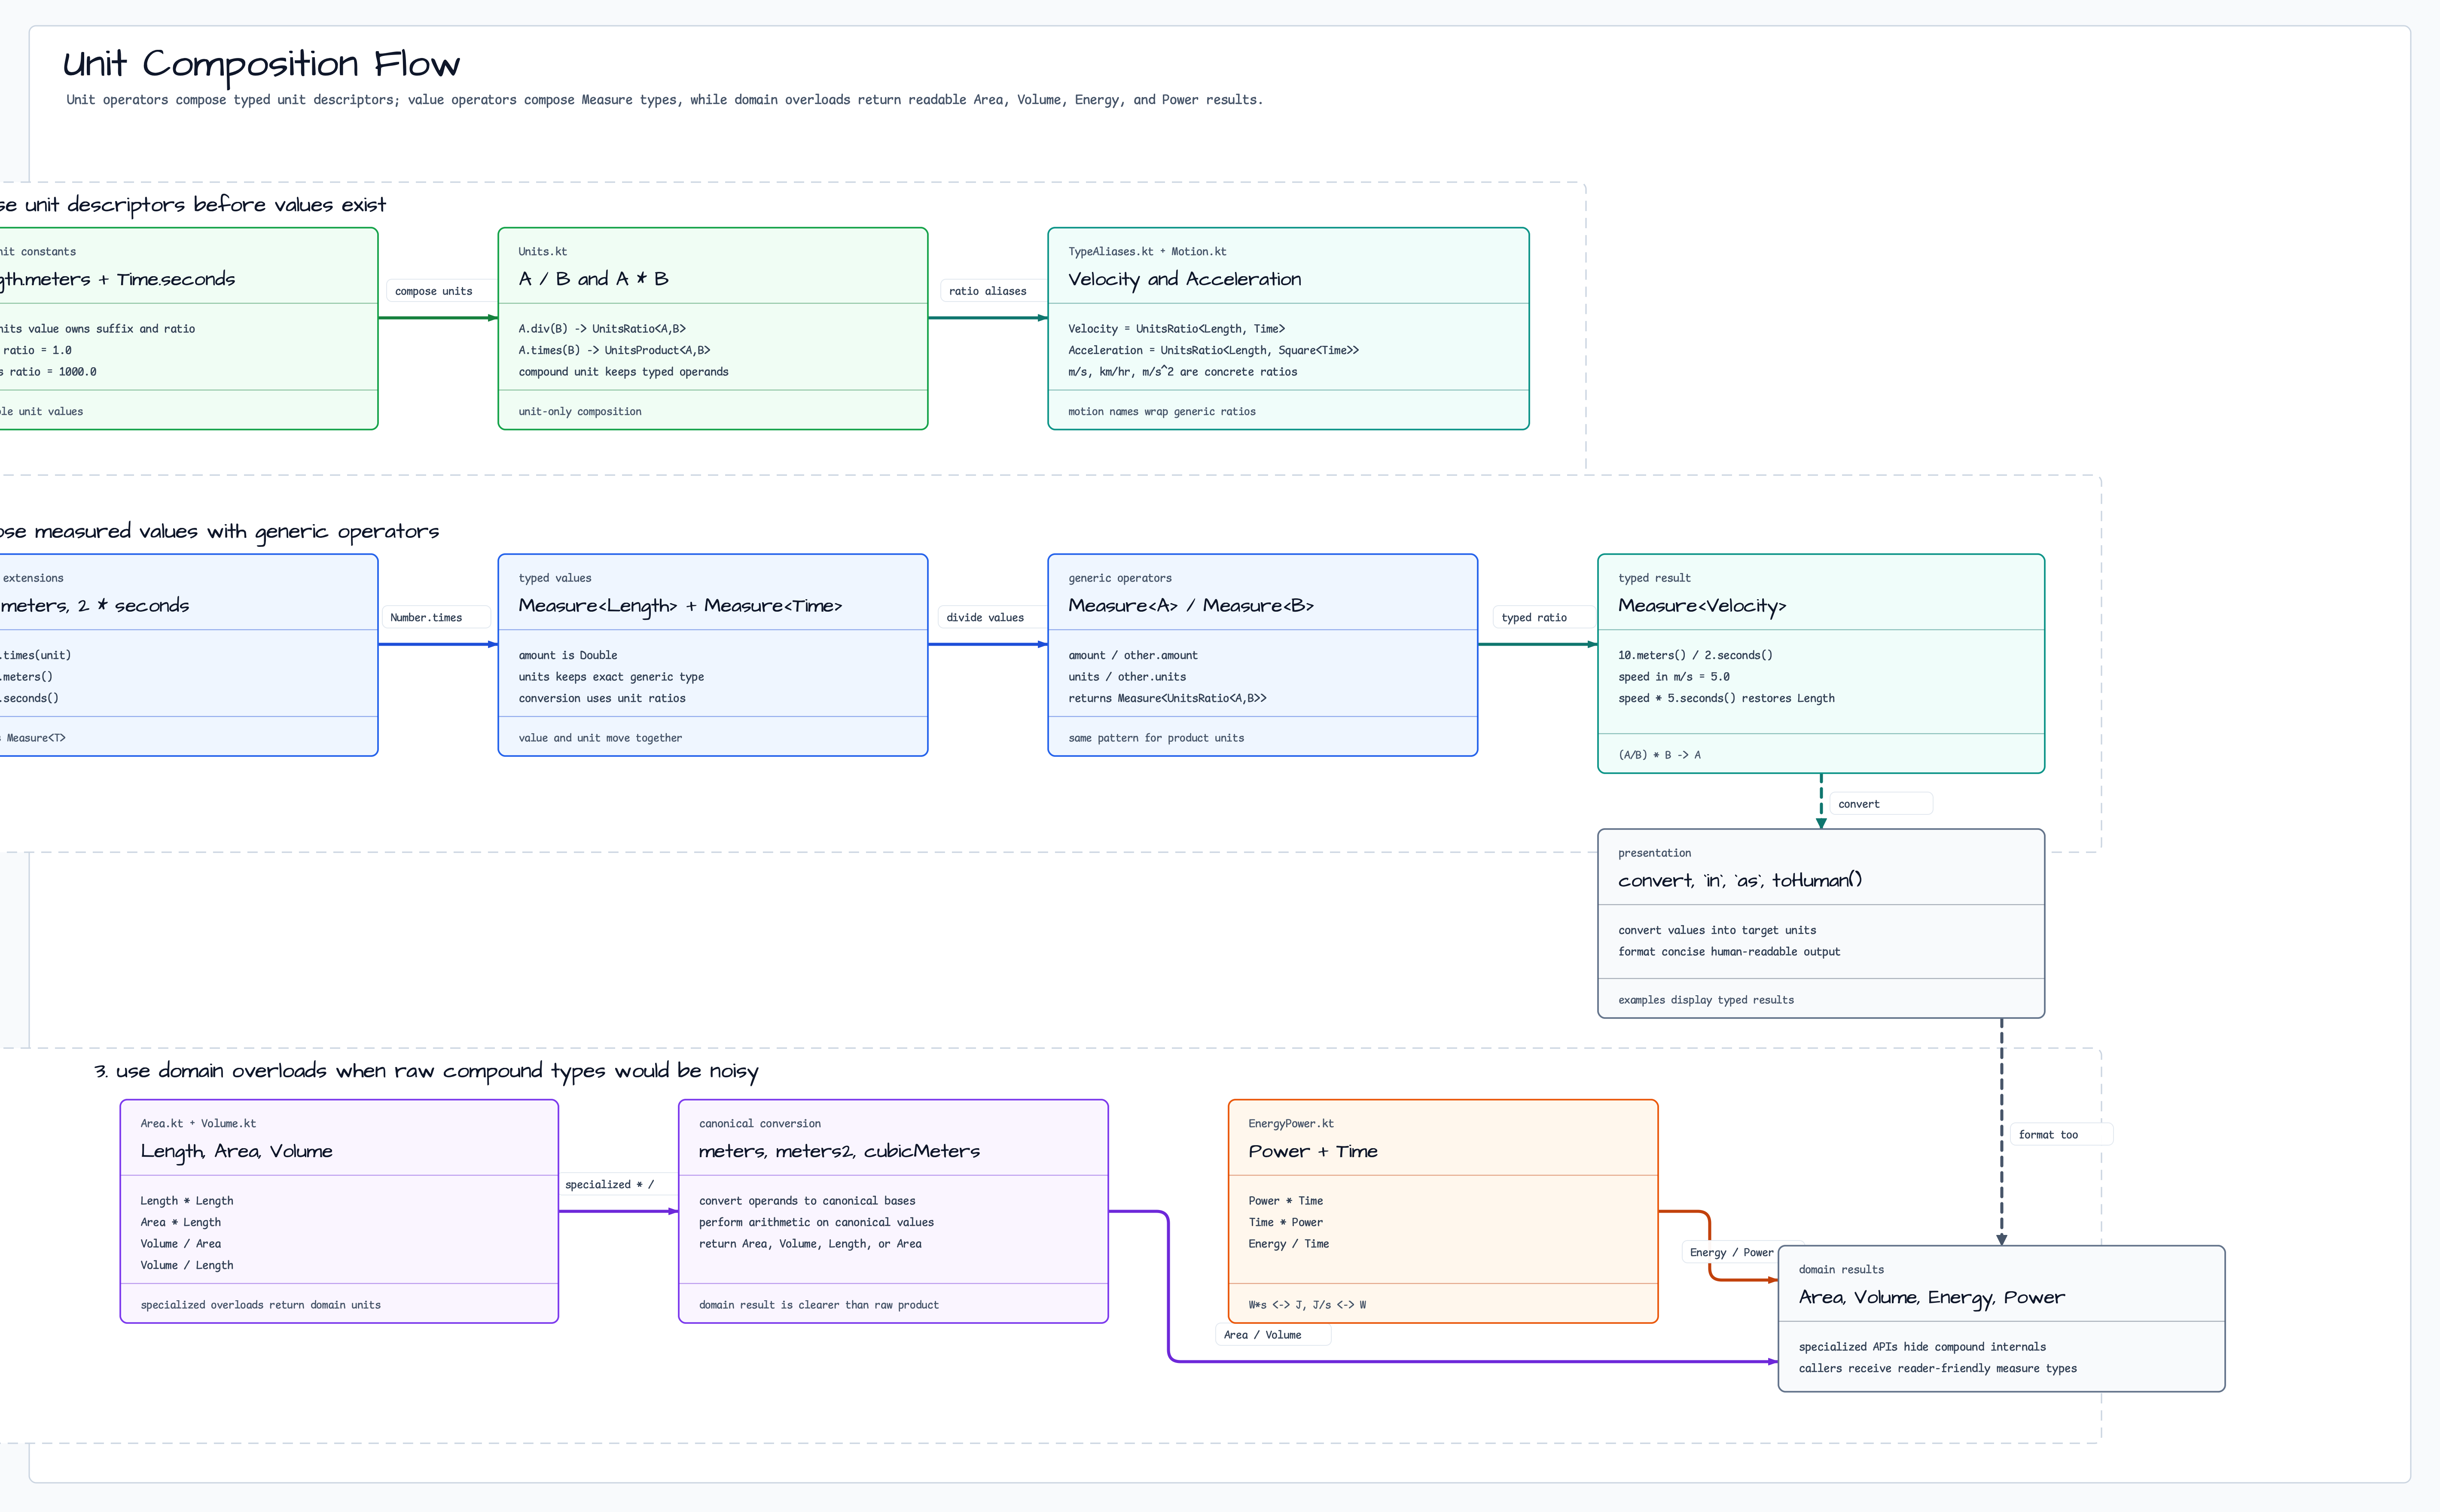The image size is (2440, 1512).
Task: Click 'unit-only composition' footer text
Action: [580, 412]
